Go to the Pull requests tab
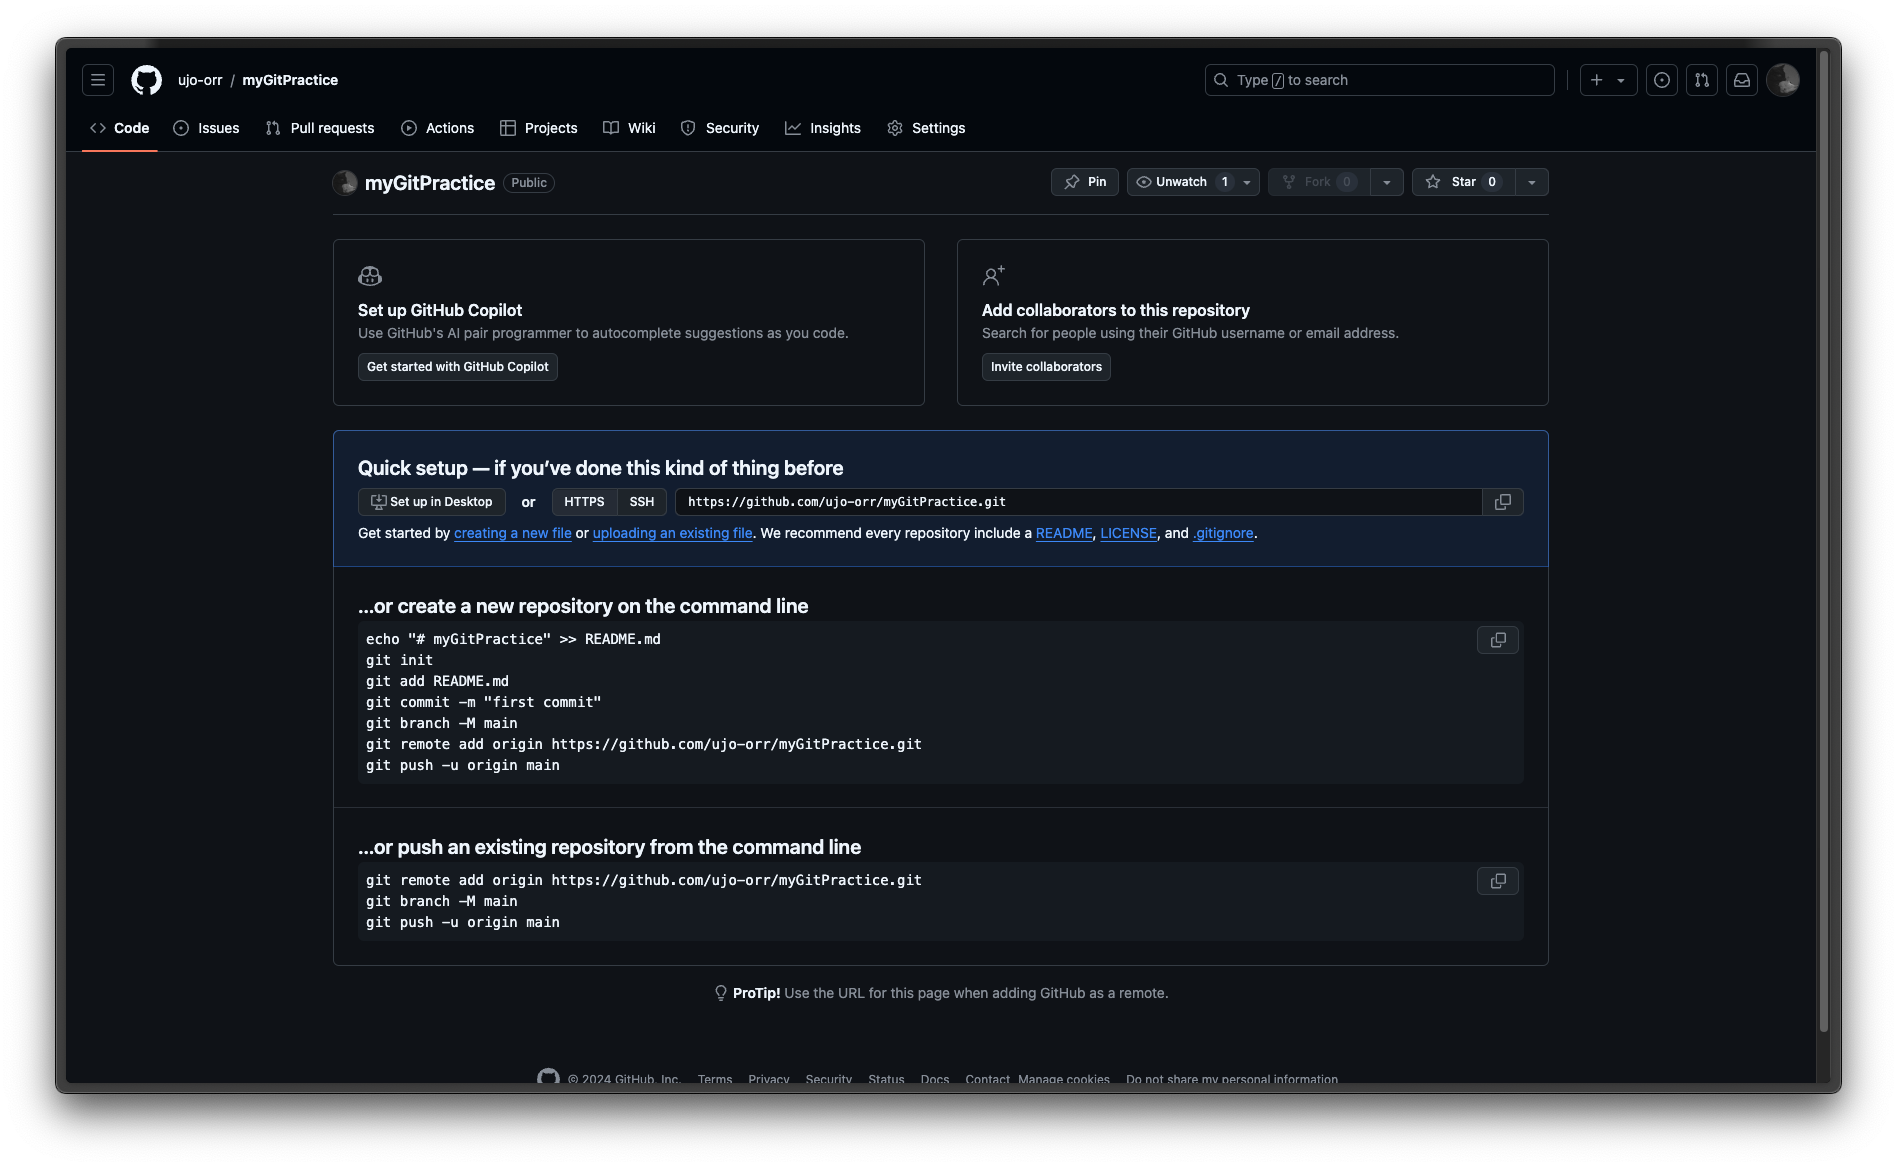The width and height of the screenshot is (1897, 1167). click(320, 128)
